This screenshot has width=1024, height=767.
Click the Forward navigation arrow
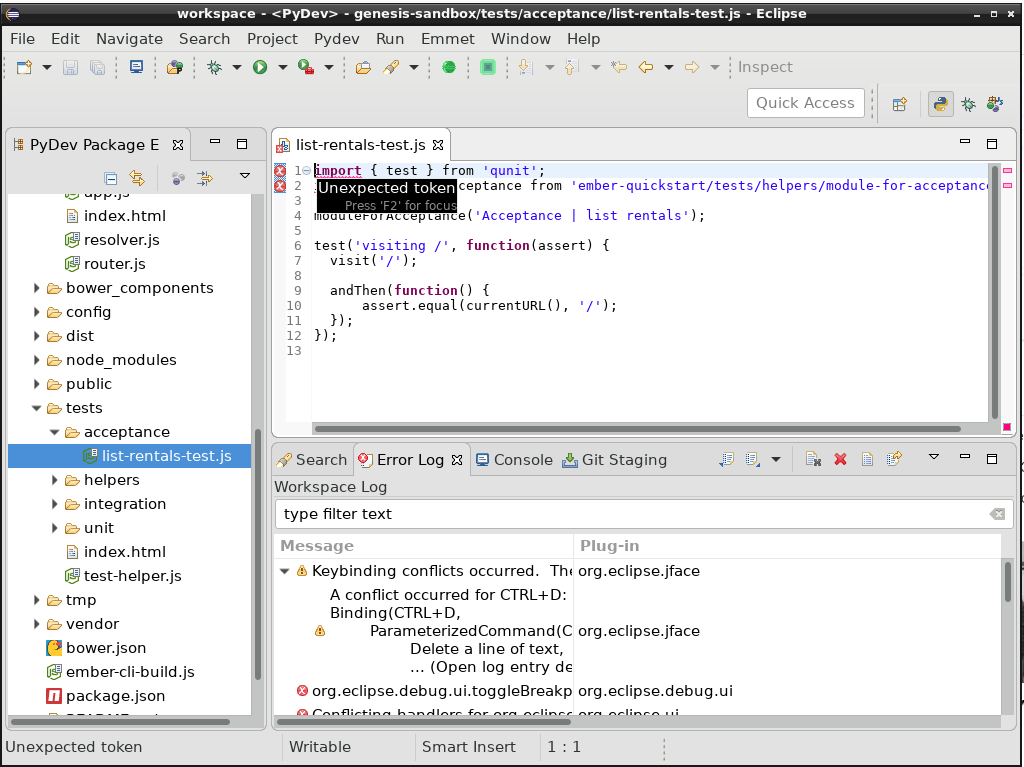click(692, 67)
